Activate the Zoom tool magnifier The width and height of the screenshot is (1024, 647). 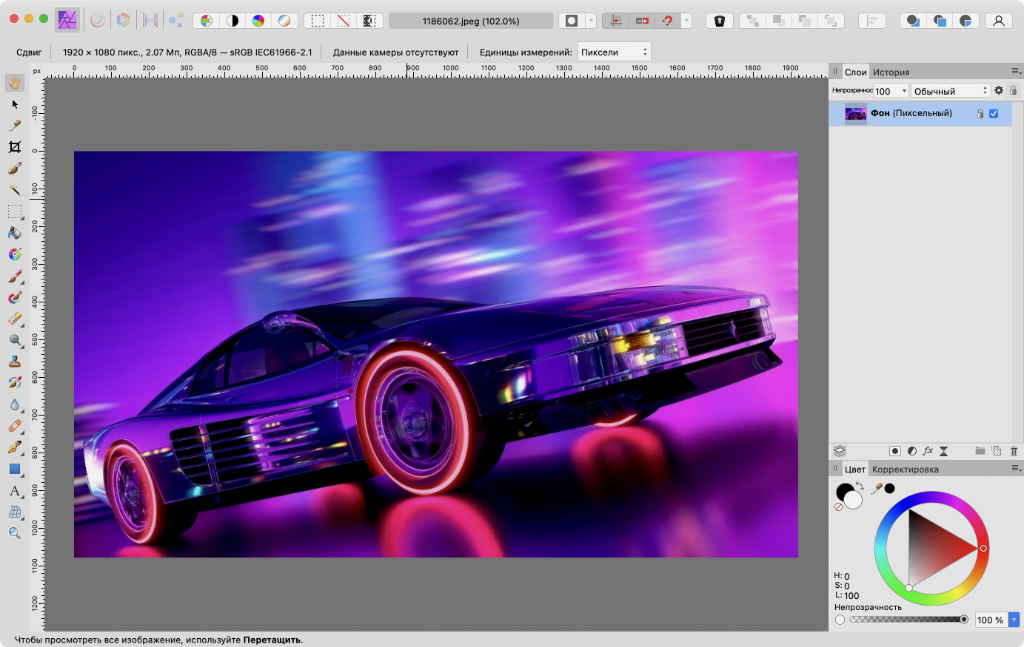coord(15,533)
